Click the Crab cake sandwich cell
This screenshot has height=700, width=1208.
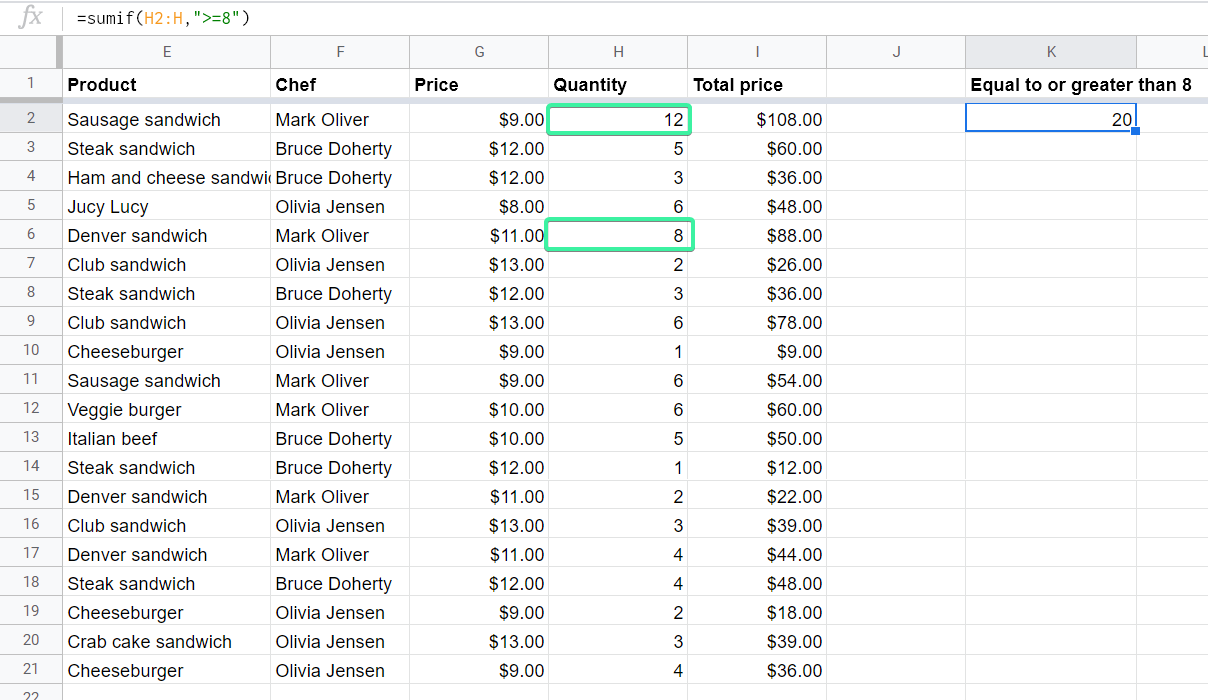click(149, 641)
